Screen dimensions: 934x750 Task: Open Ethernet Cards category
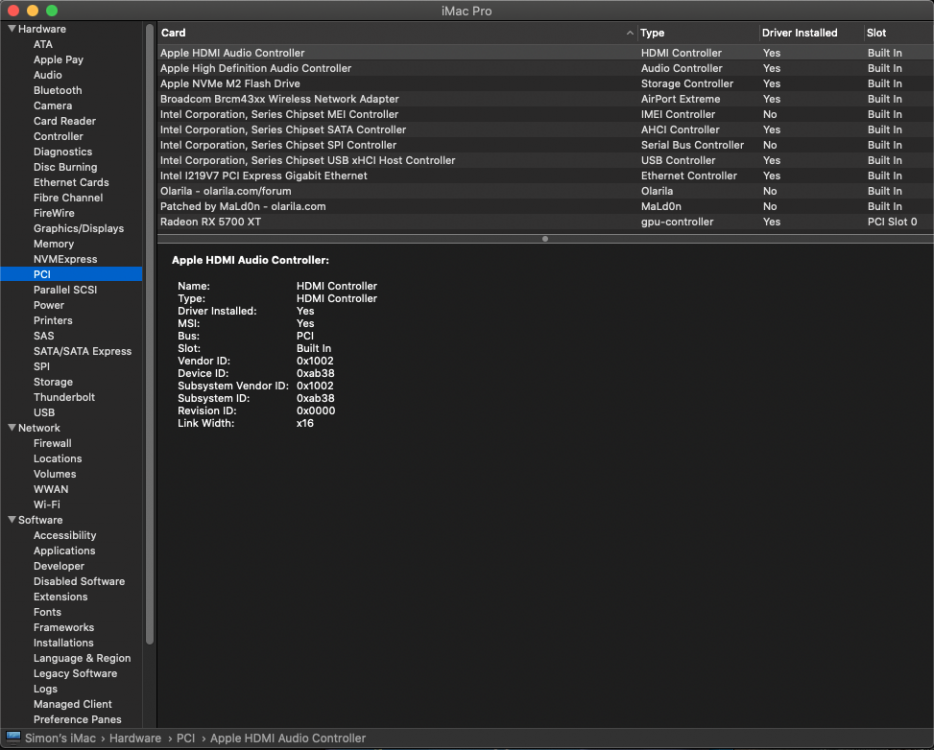[x=71, y=182]
